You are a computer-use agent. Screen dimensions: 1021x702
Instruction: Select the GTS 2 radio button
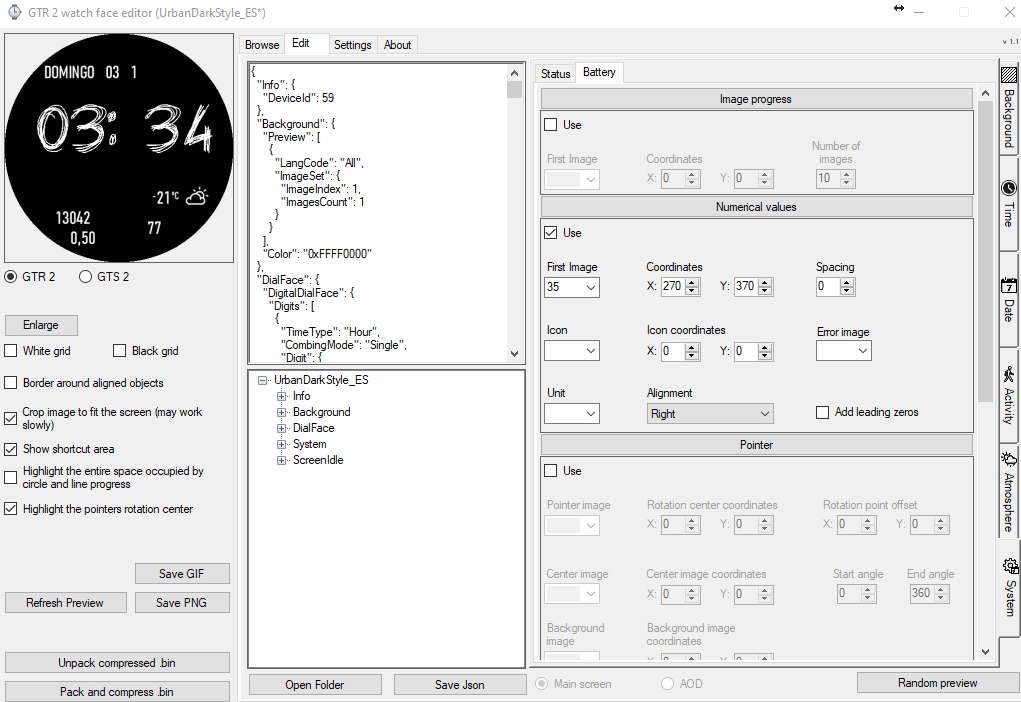coord(85,277)
